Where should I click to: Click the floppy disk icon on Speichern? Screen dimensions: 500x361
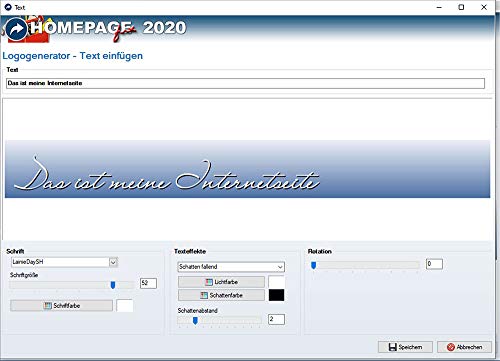pos(393,347)
